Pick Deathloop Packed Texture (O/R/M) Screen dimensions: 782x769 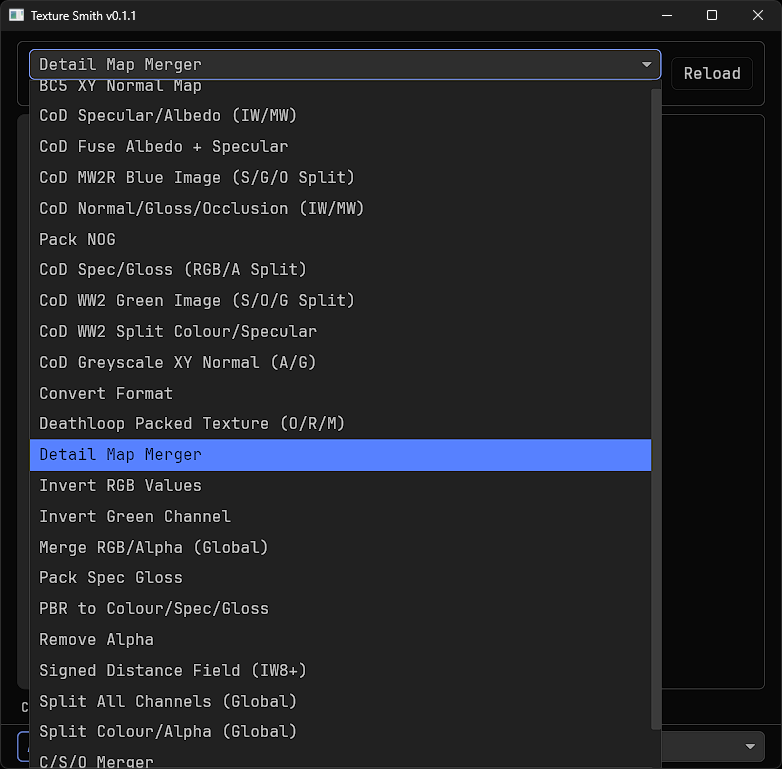click(340, 423)
